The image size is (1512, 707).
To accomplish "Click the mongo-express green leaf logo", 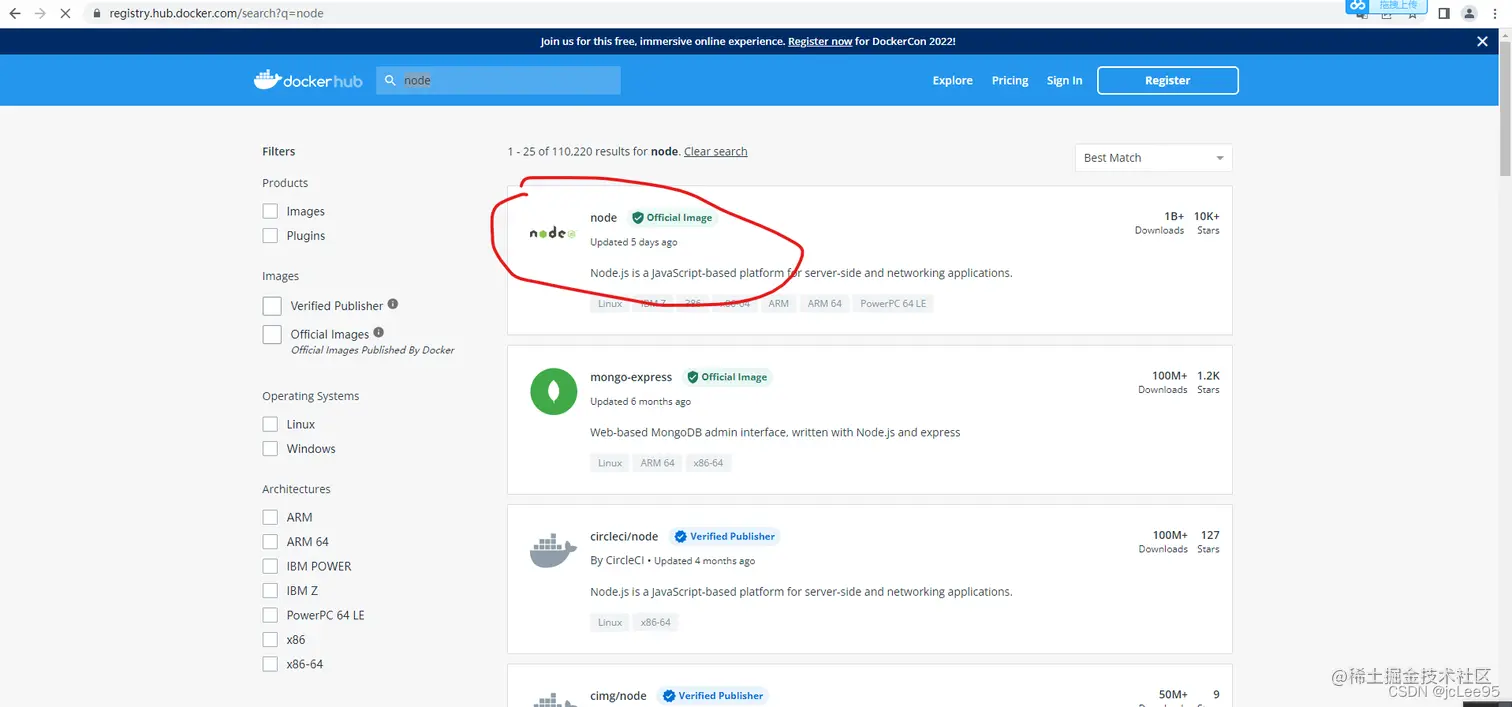I will pos(553,392).
